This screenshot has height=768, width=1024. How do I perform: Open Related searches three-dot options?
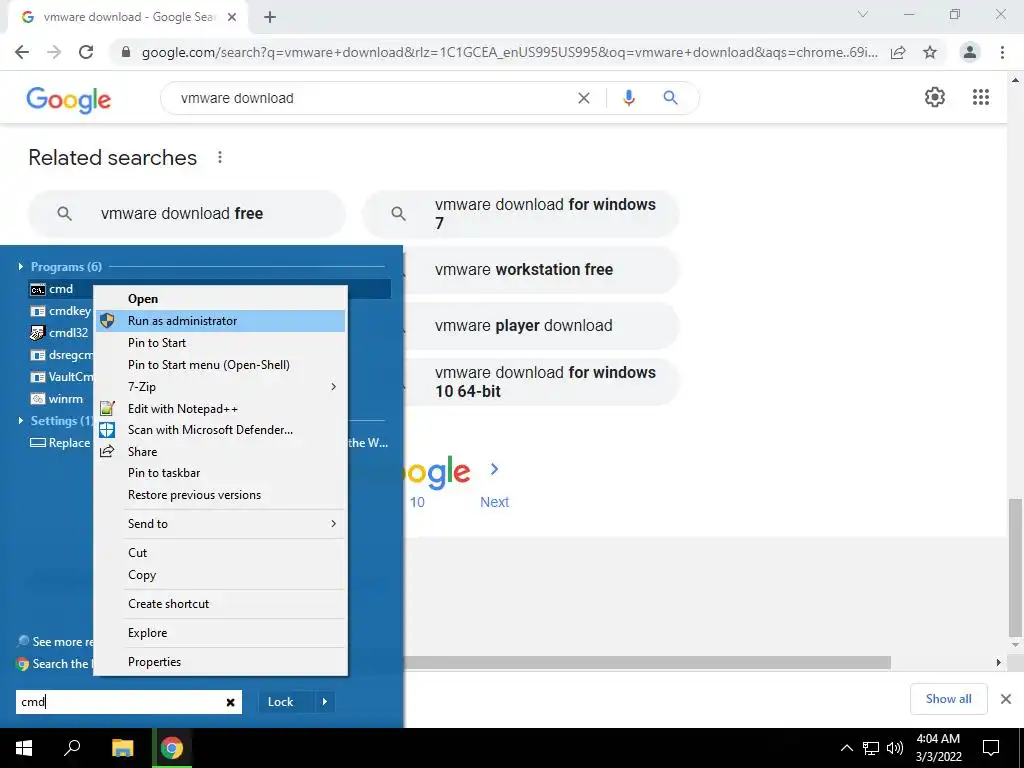point(220,157)
